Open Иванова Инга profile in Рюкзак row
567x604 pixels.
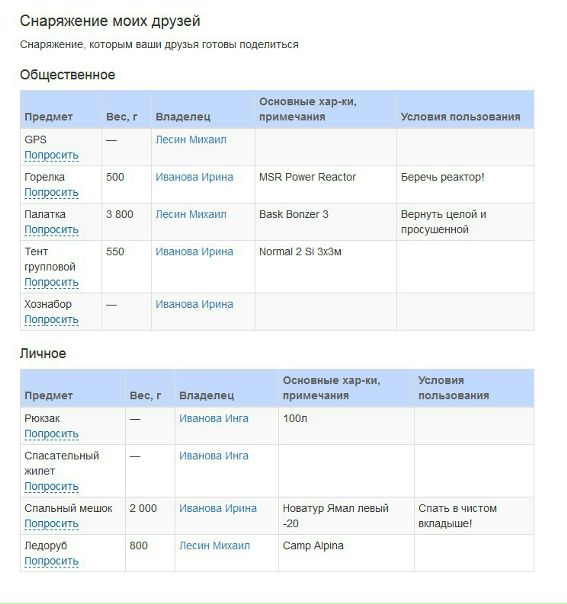coord(214,418)
